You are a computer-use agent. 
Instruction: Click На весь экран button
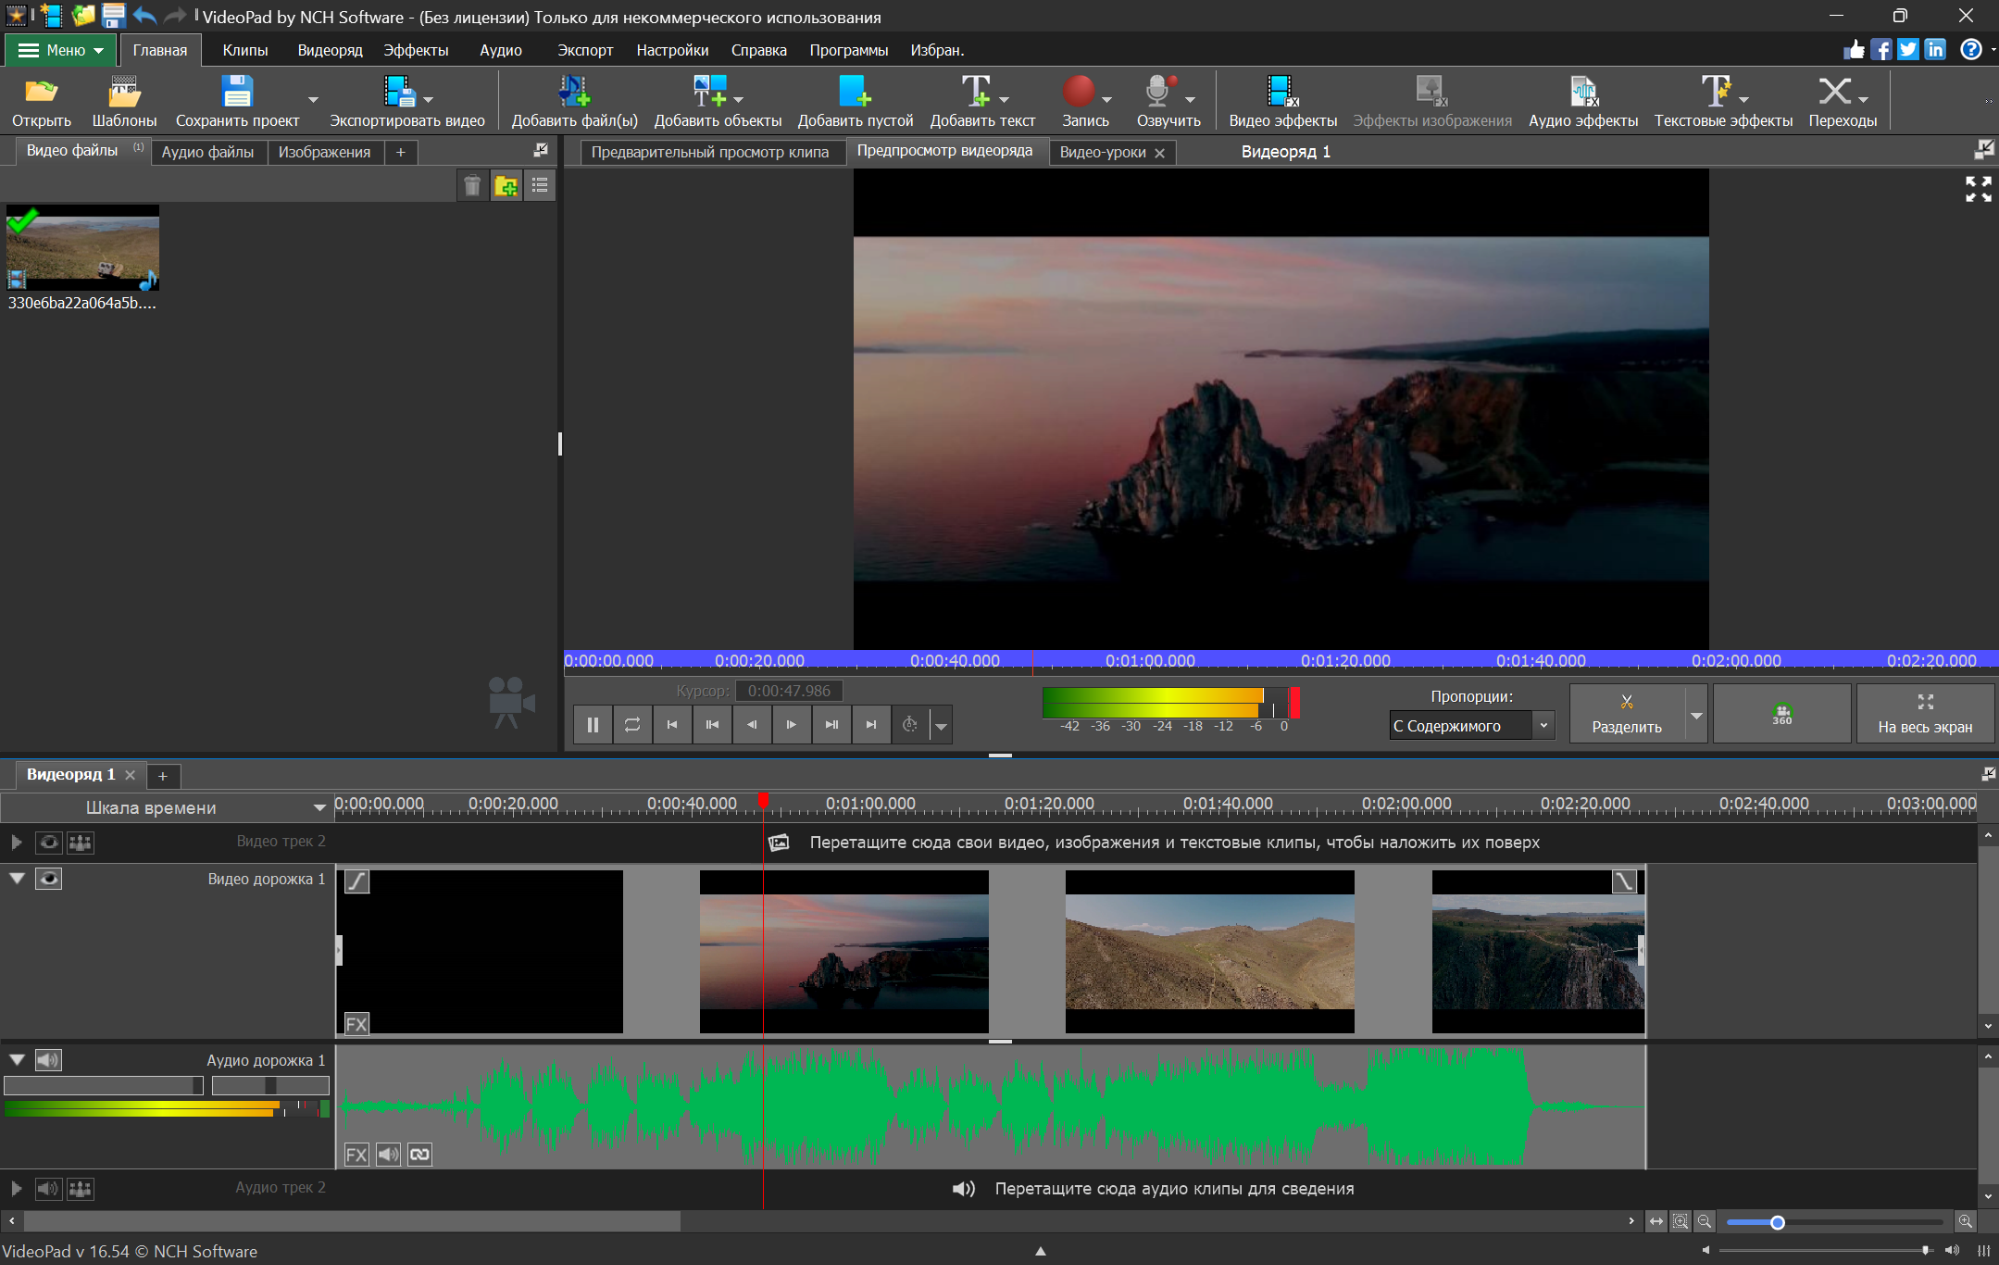point(1925,714)
